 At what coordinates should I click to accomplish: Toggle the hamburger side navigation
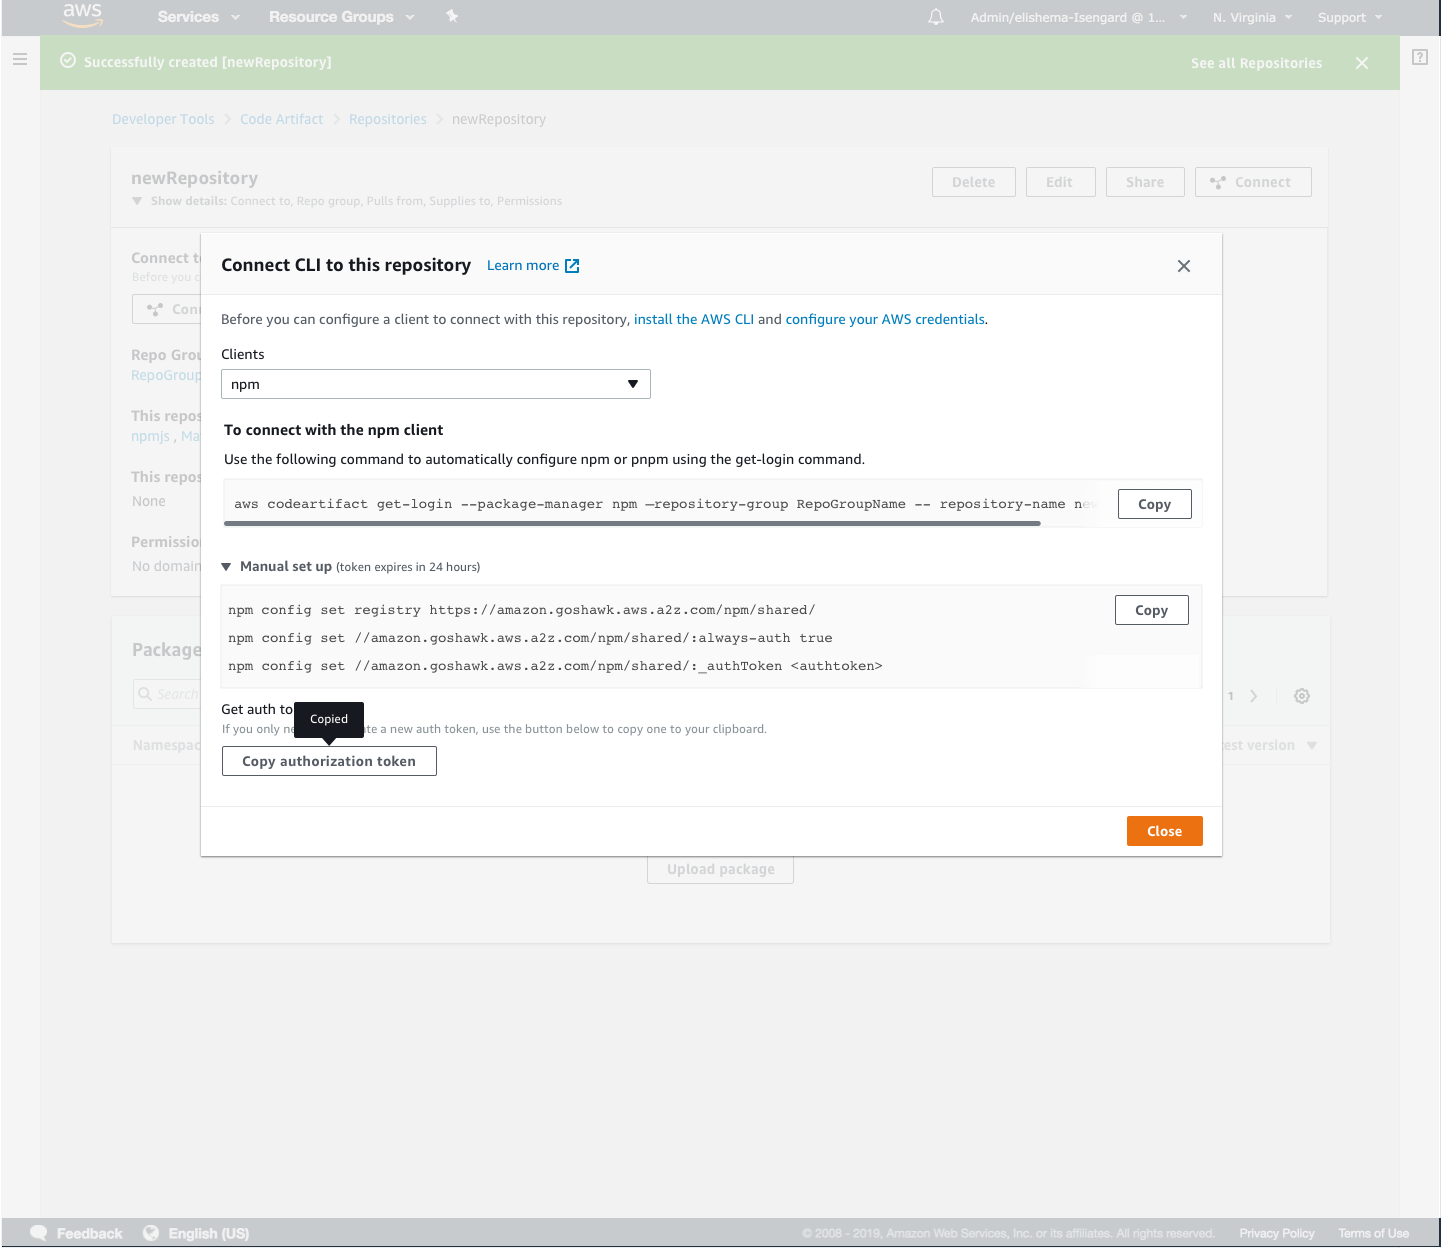point(19,59)
